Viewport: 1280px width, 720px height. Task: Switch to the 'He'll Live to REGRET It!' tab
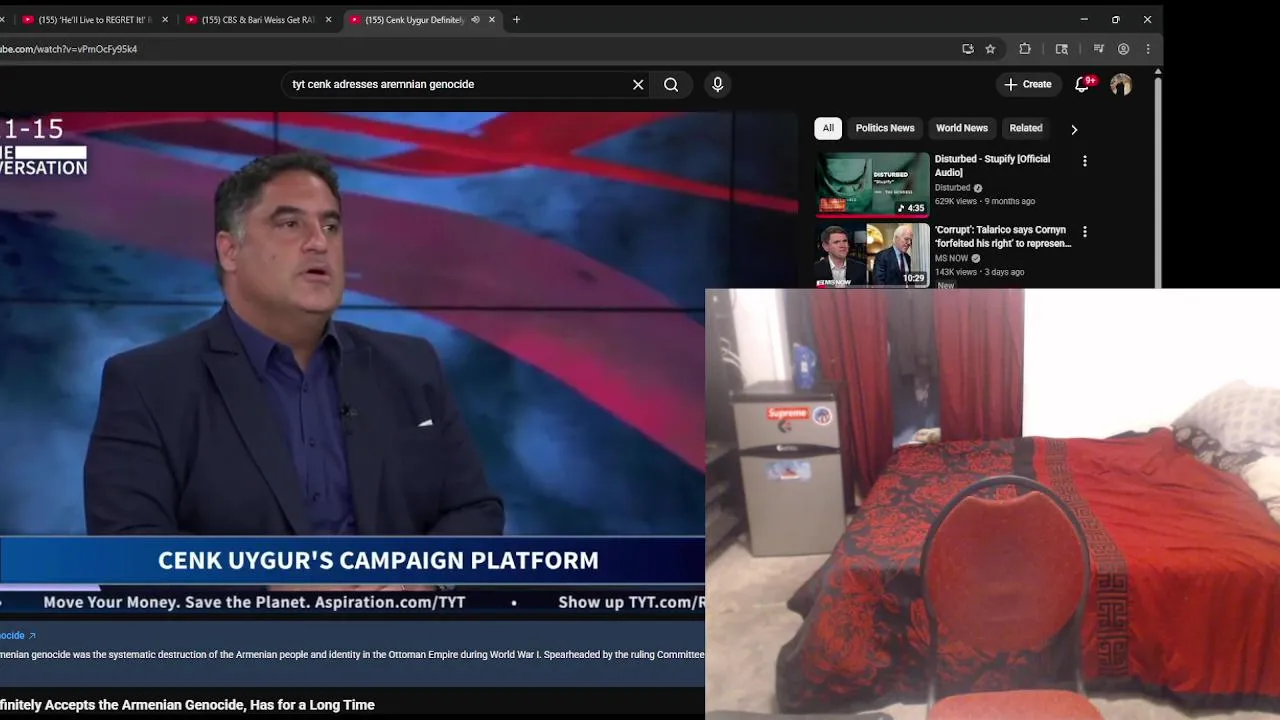(x=92, y=20)
